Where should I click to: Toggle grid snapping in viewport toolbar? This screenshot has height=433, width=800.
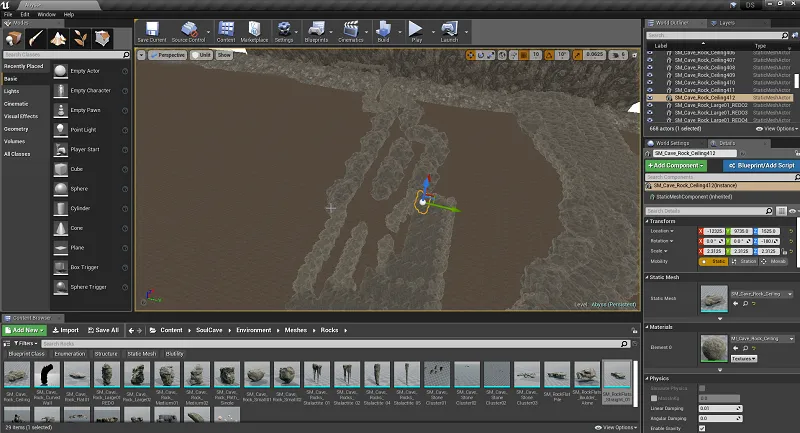(x=524, y=55)
